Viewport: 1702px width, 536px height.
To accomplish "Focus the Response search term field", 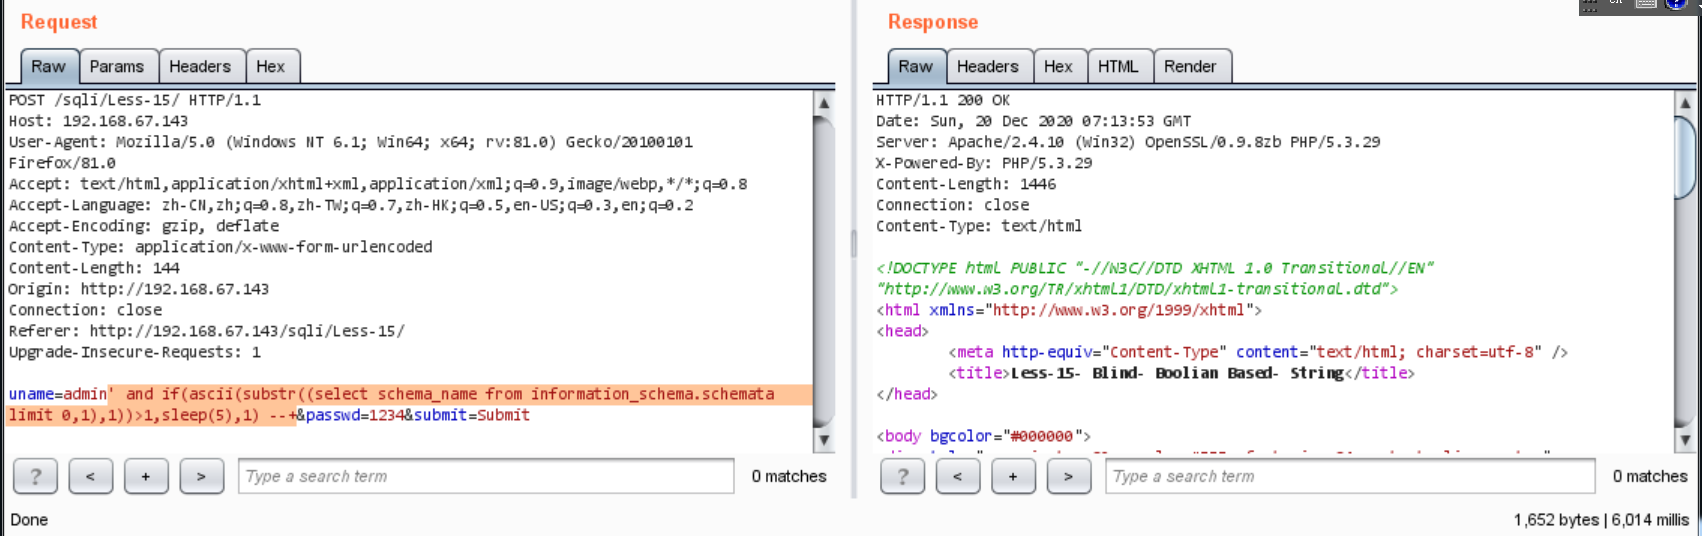I will pyautogui.click(x=1349, y=476).
